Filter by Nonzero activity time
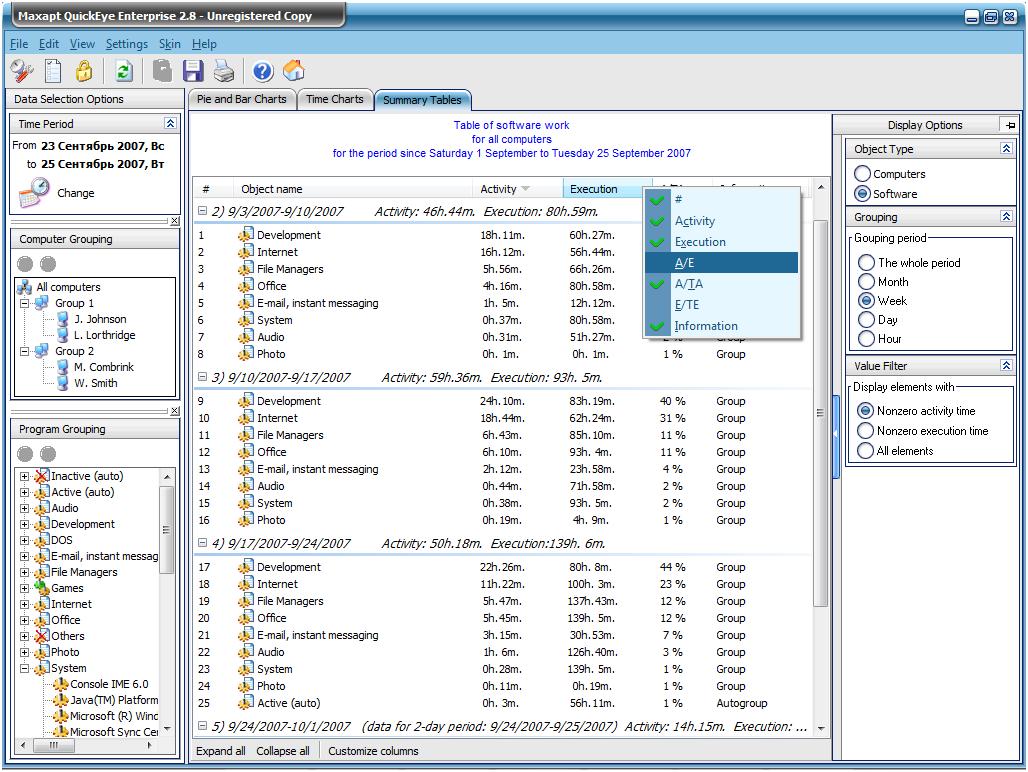 917,411
